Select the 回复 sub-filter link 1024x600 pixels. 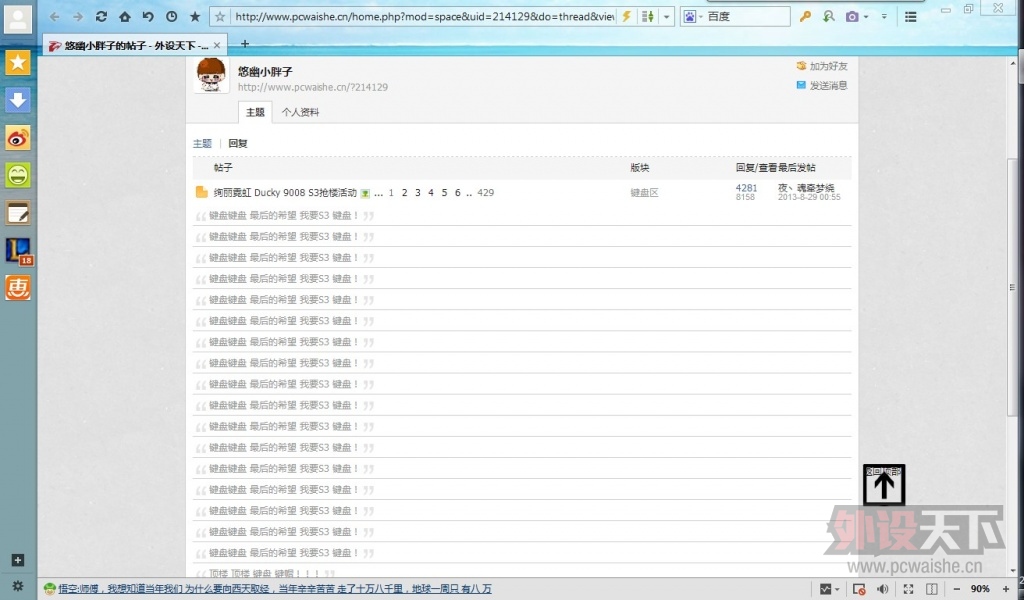(x=238, y=144)
